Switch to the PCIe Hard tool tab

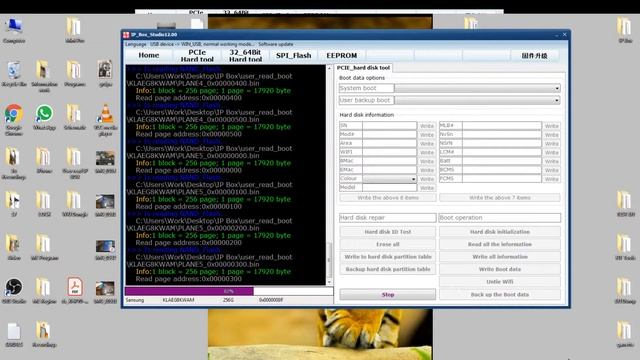point(197,56)
